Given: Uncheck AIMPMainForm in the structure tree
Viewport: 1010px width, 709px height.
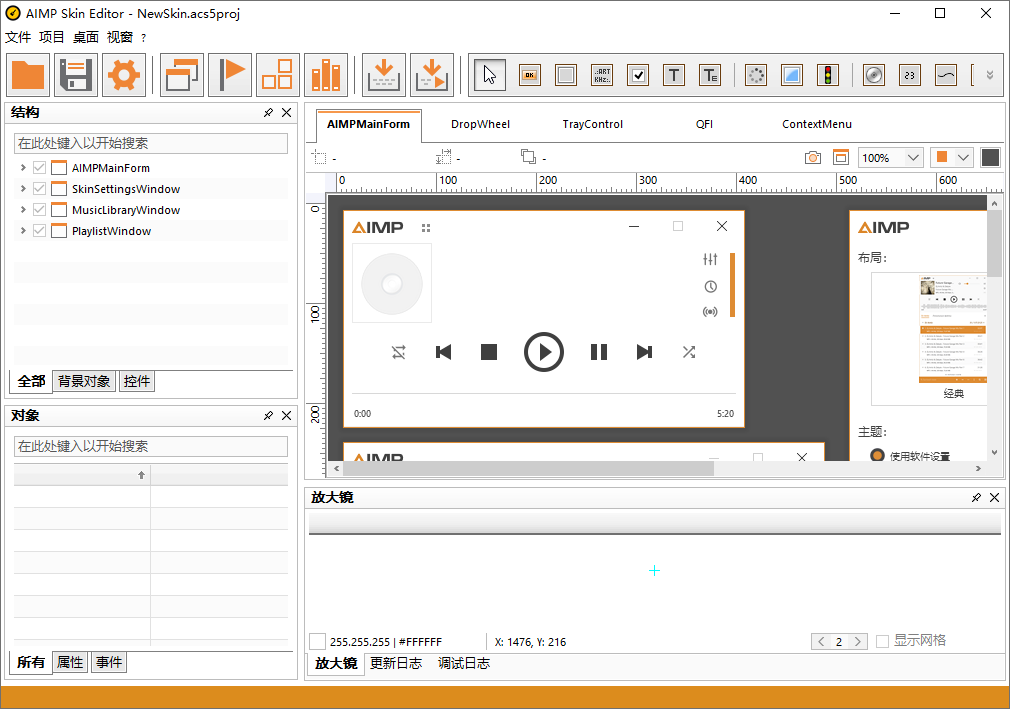Looking at the screenshot, I should pos(38,167).
